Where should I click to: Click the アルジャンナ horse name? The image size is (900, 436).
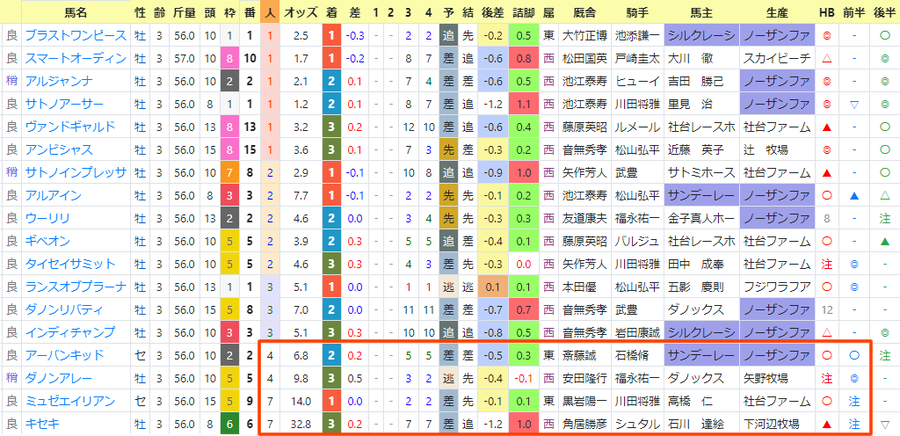59,81
